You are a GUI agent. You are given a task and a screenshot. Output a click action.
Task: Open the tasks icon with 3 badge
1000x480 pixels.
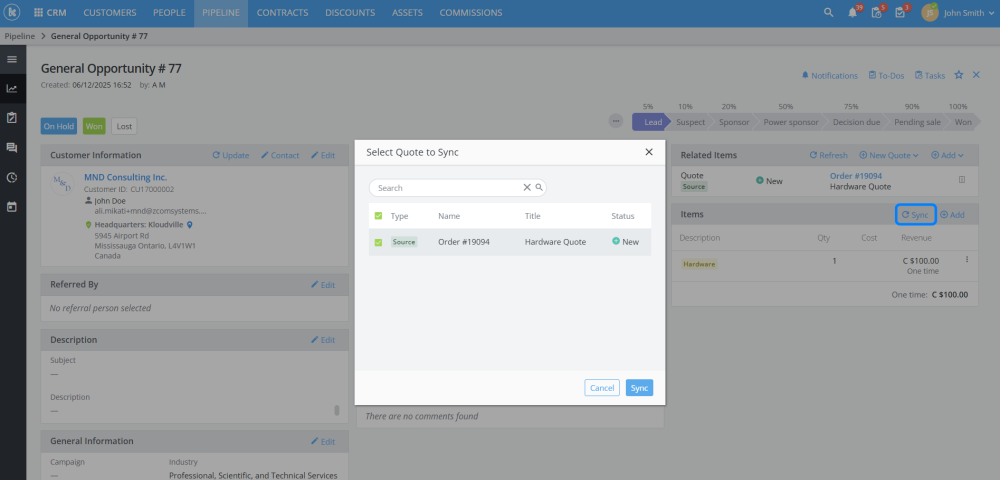point(901,12)
